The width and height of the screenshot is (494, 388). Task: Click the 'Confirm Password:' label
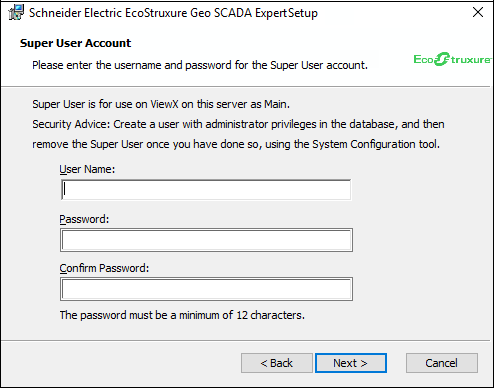tap(104, 268)
